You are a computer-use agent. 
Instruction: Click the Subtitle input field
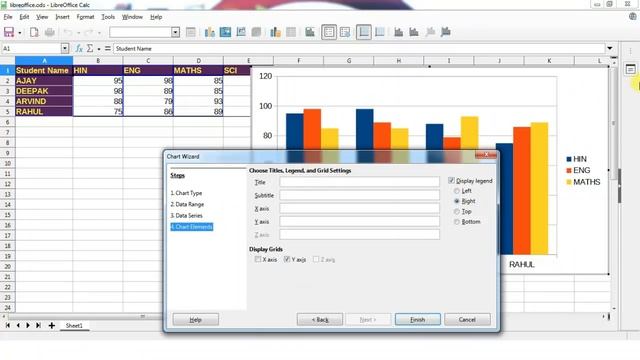[x=360, y=195]
